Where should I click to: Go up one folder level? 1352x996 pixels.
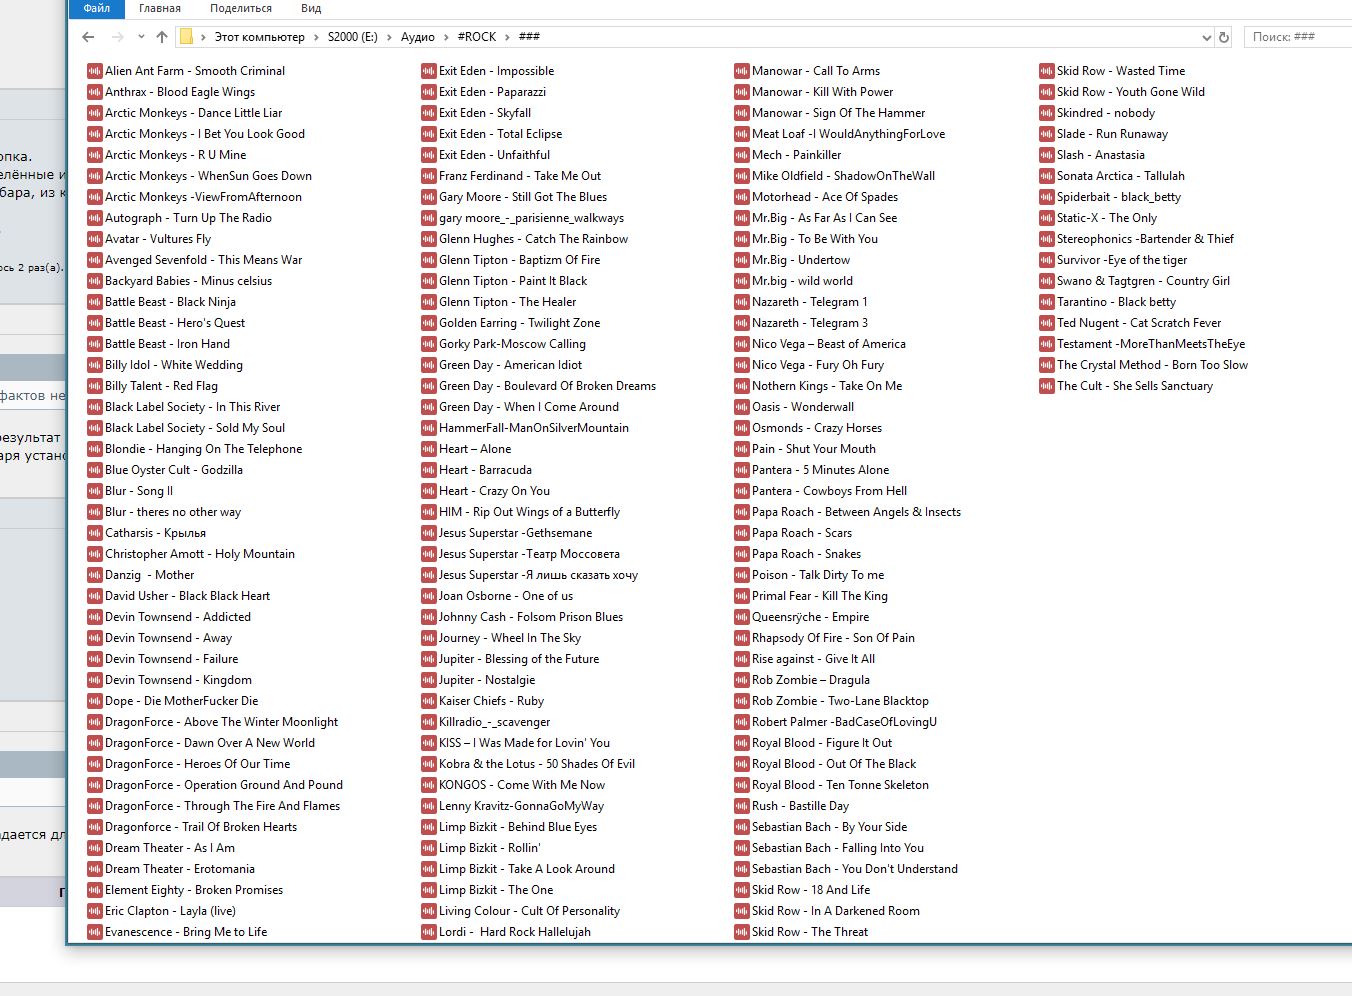tap(162, 37)
